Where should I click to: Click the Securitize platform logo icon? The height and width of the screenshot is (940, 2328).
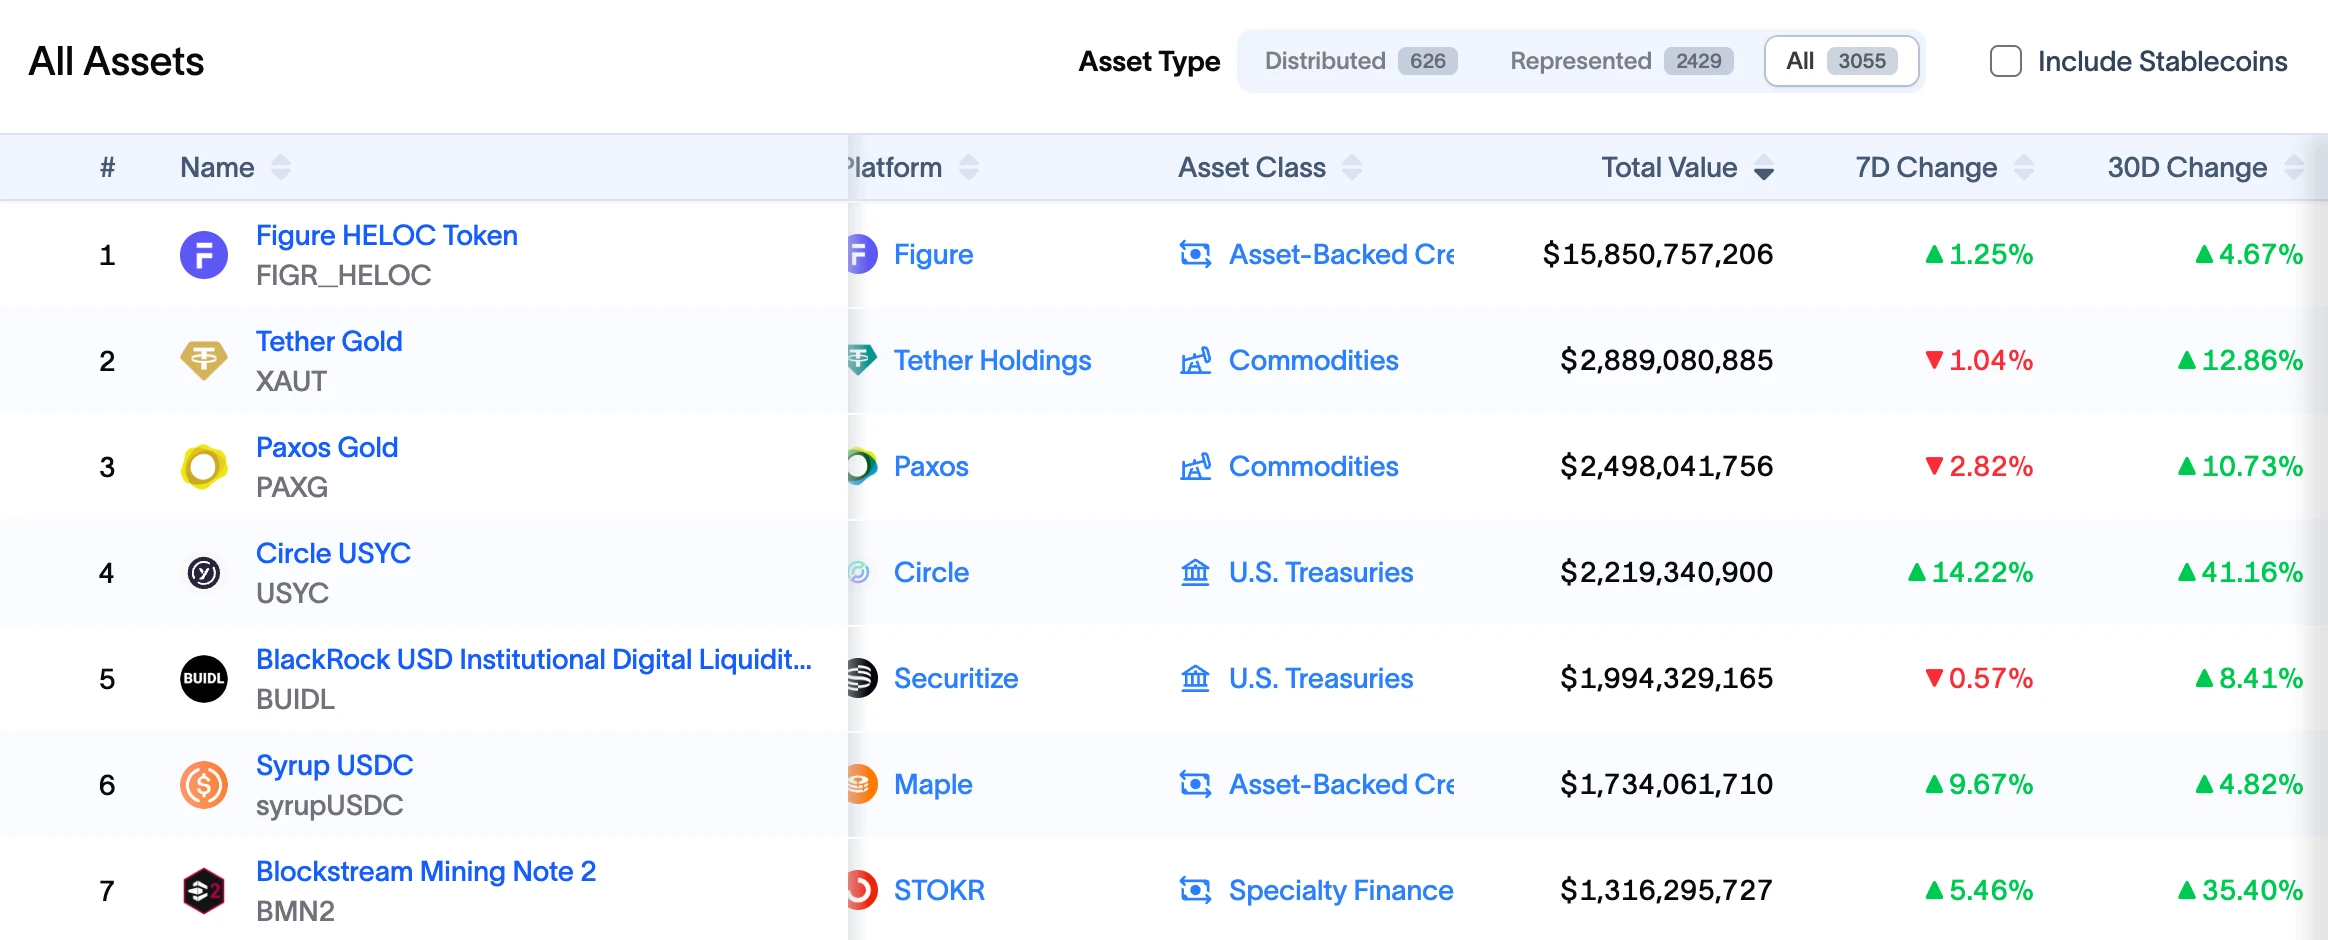click(862, 678)
